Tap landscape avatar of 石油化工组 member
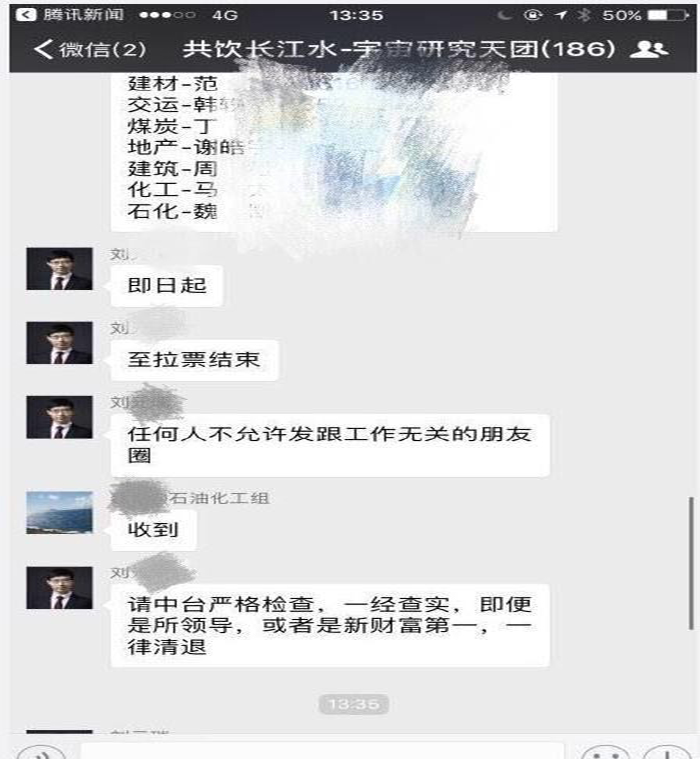700x759 pixels. coord(59,513)
